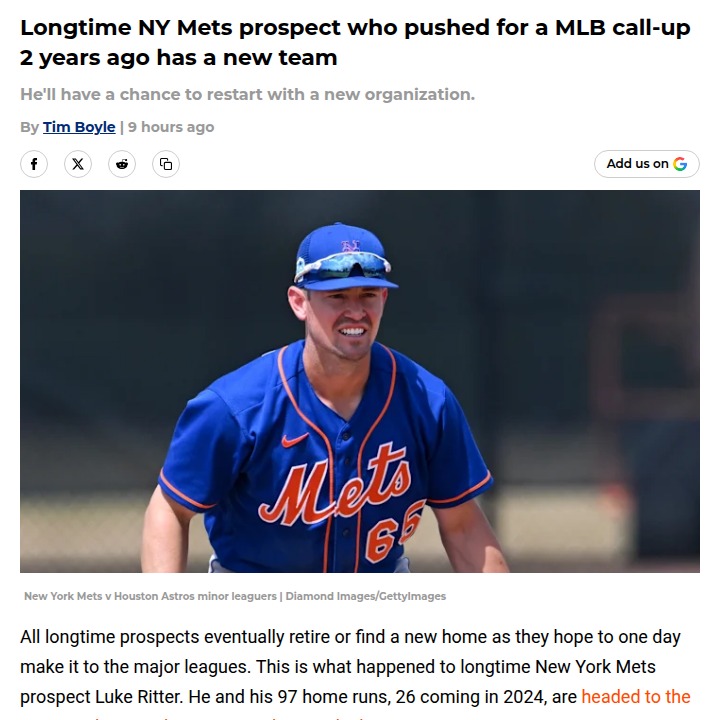The width and height of the screenshot is (720, 720).
Task: Share the article on X
Action: [78, 164]
